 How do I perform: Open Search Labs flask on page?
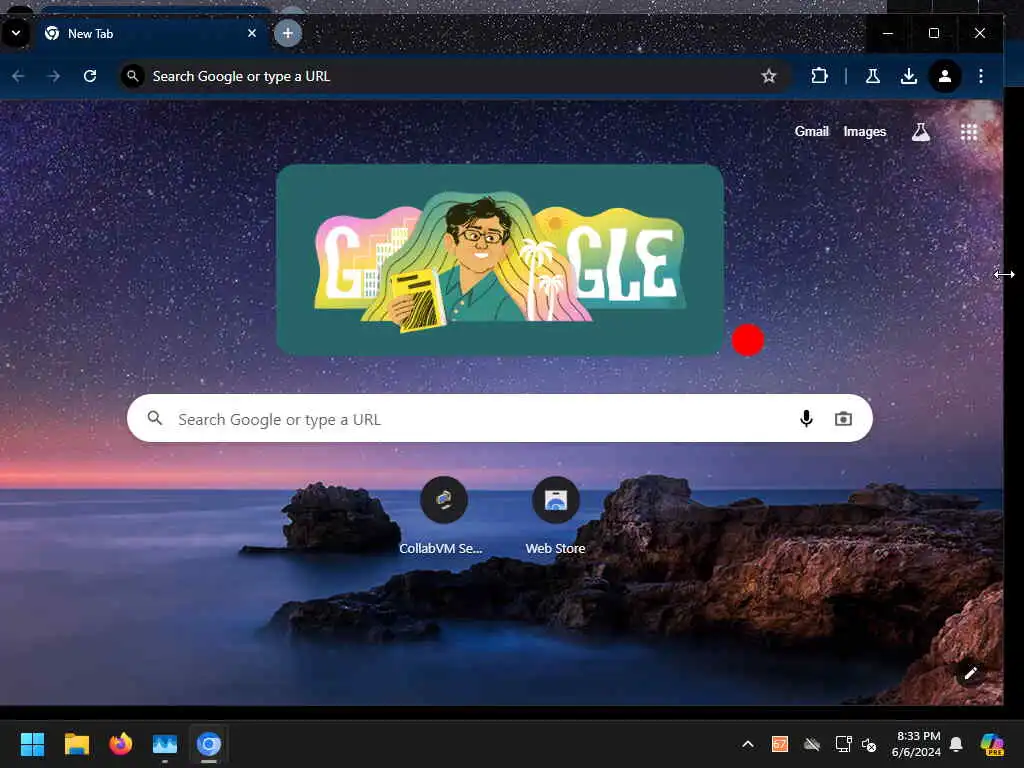pyautogui.click(x=921, y=132)
